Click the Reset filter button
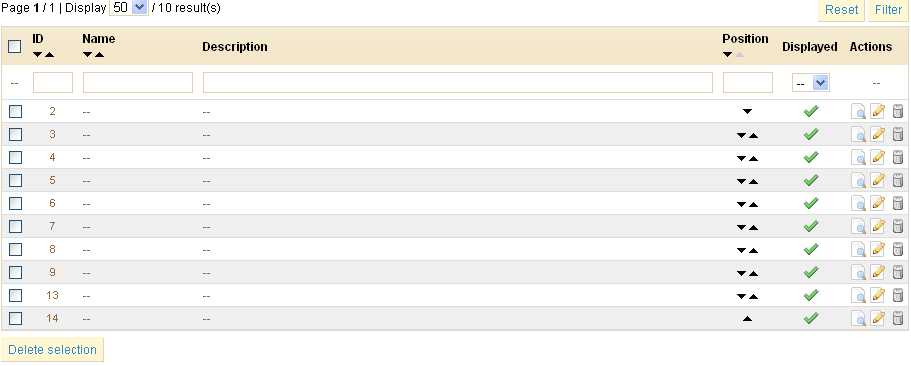This screenshot has width=911, height=366. point(841,10)
